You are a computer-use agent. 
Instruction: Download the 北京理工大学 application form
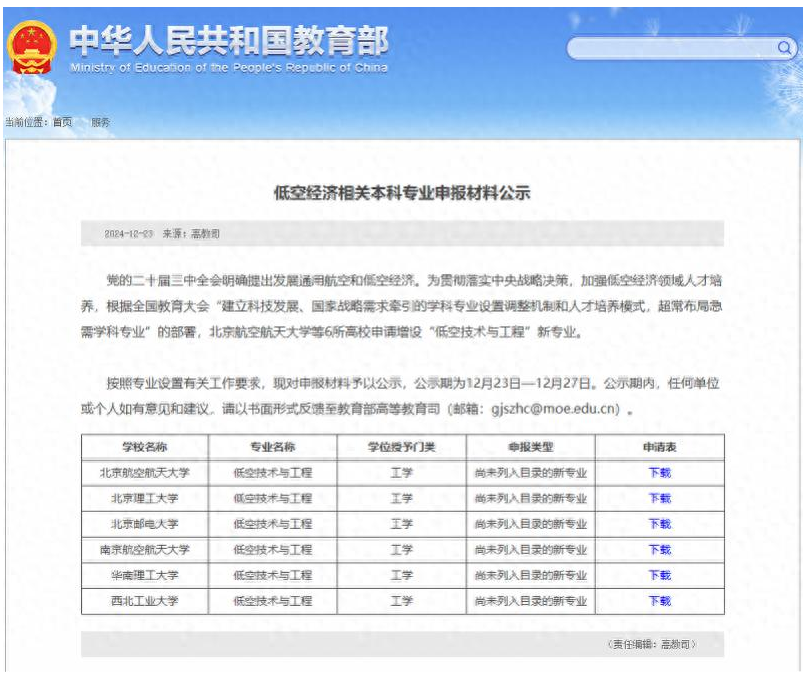pyautogui.click(x=659, y=498)
